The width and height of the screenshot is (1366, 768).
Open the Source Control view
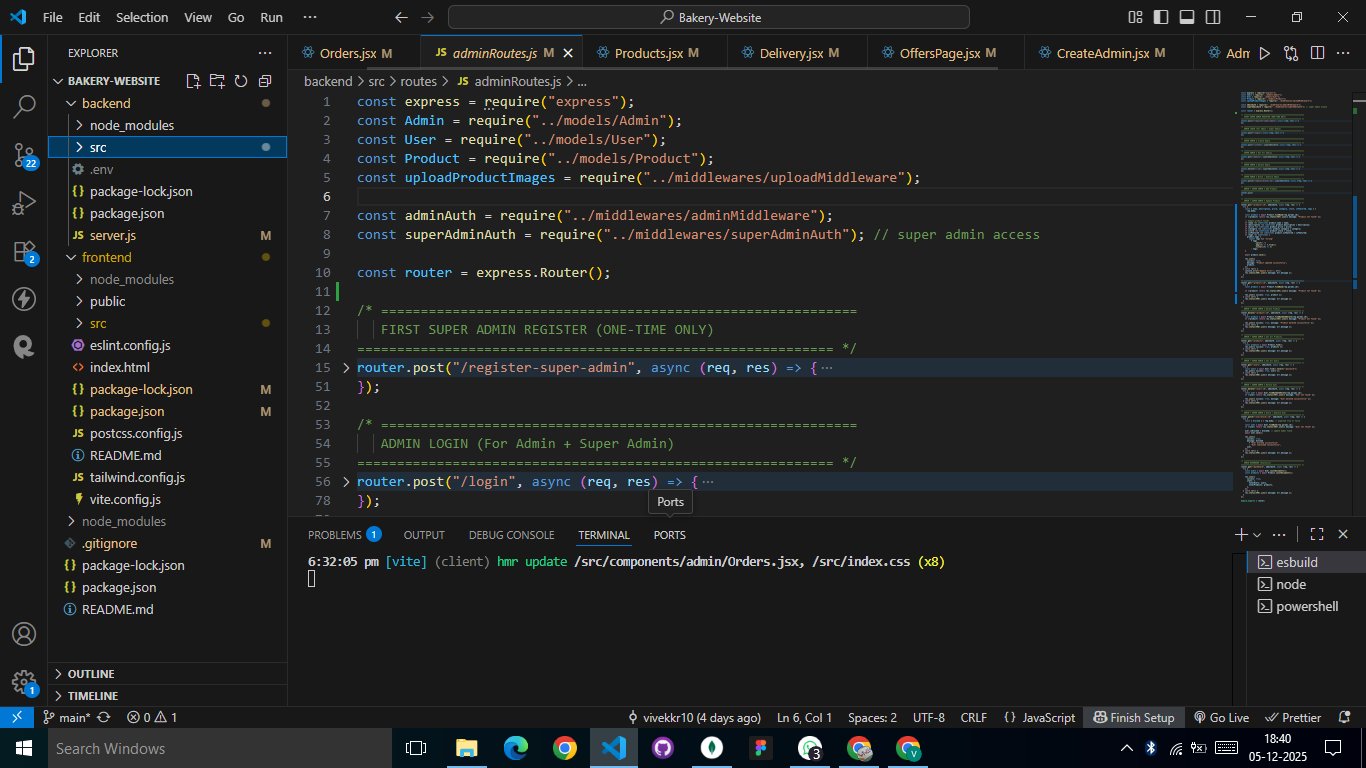pyautogui.click(x=23, y=153)
